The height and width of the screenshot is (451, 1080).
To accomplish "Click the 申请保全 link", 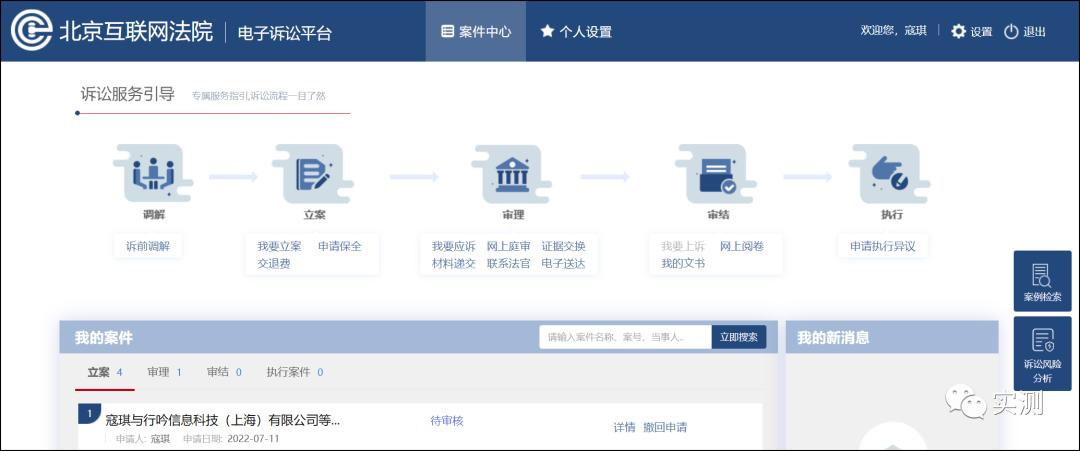I will 340,246.
